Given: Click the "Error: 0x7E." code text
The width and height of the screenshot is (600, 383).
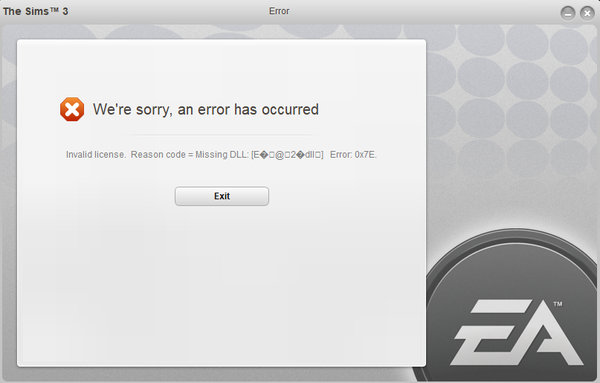Looking at the screenshot, I should 353,155.
